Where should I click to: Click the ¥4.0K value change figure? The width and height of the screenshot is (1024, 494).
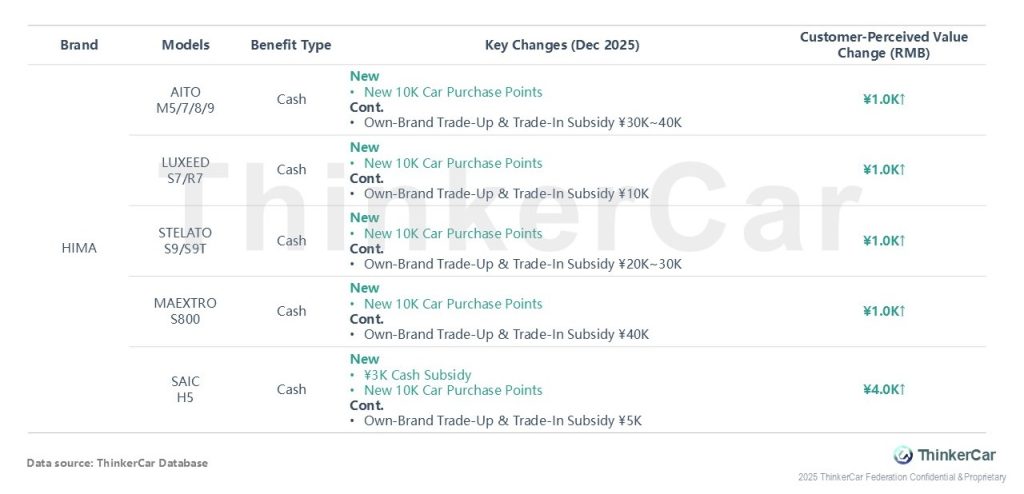(884, 389)
